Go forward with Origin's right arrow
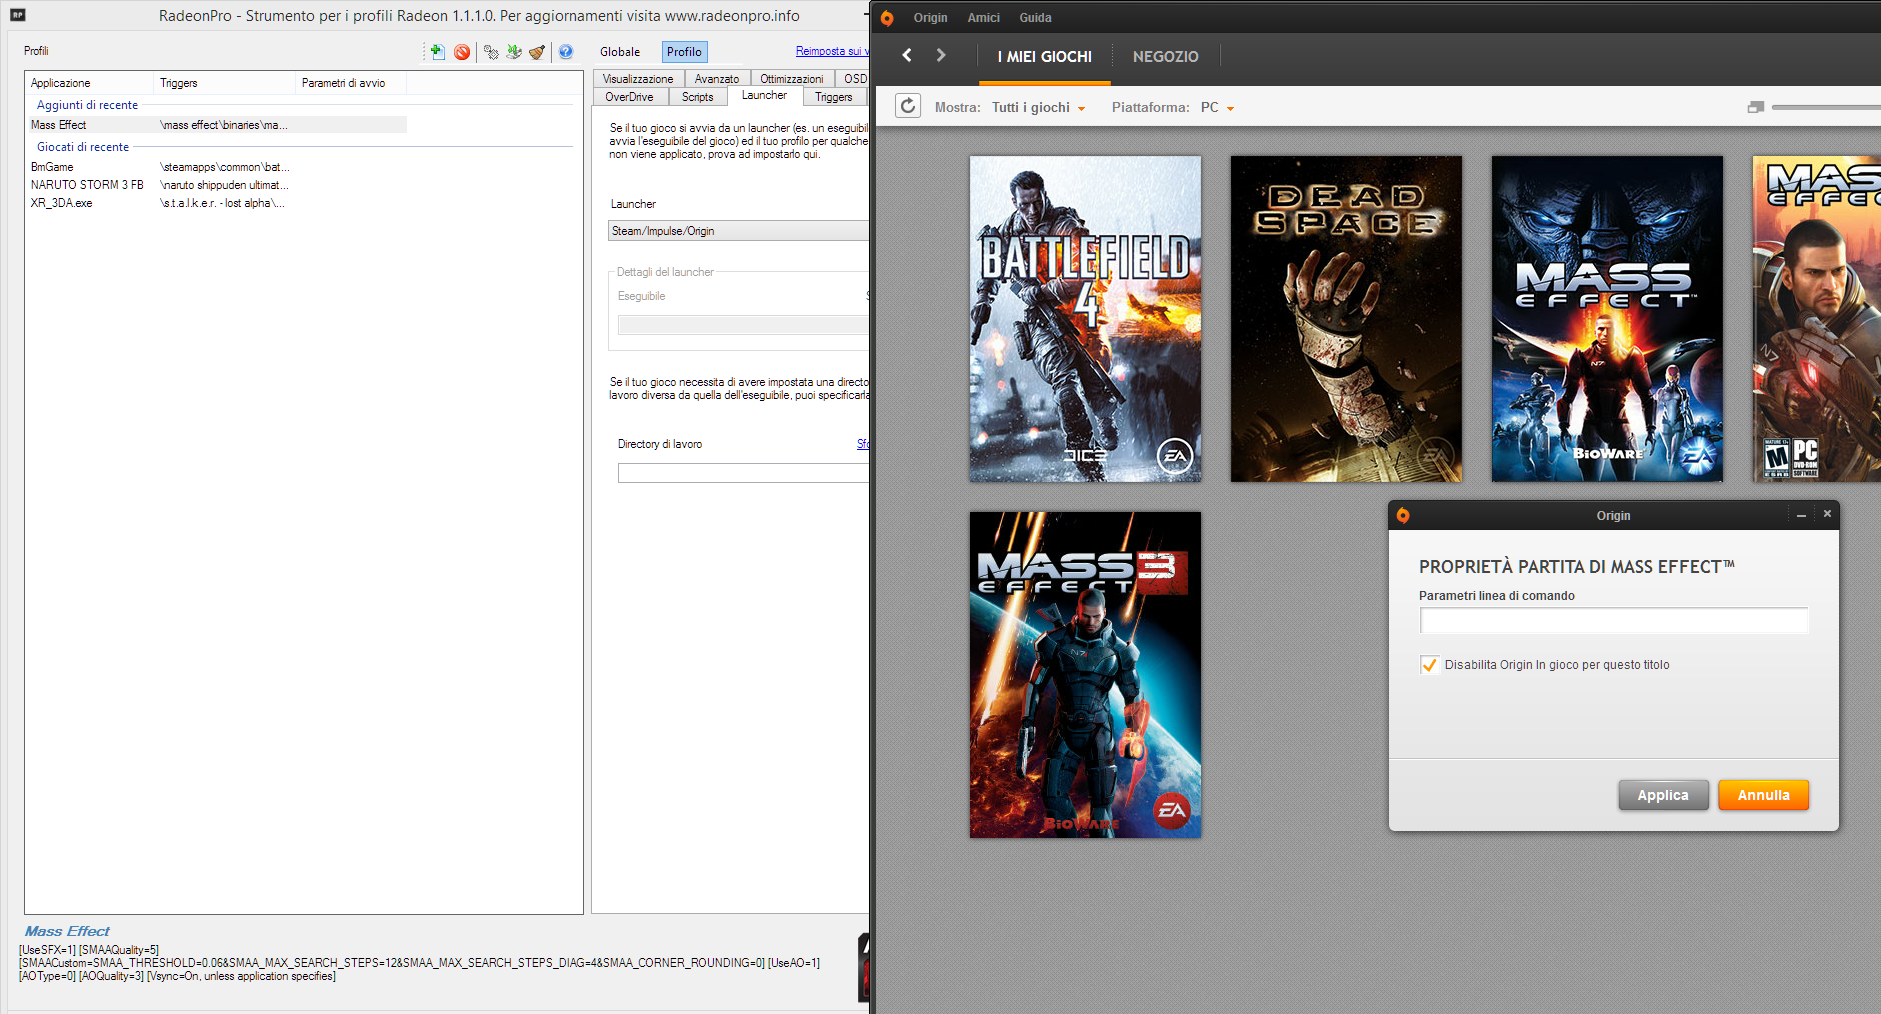 (x=940, y=55)
